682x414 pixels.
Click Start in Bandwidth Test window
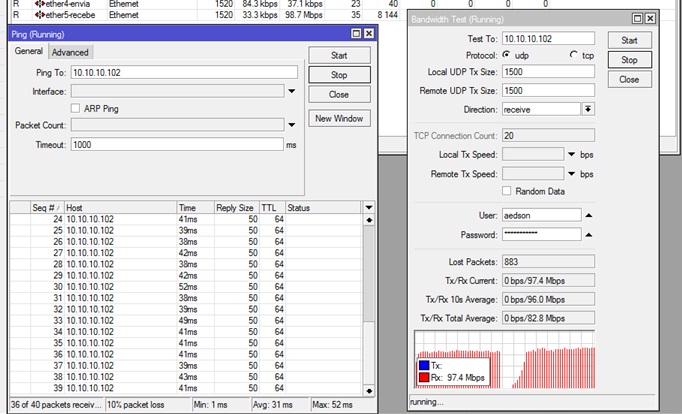click(x=629, y=40)
